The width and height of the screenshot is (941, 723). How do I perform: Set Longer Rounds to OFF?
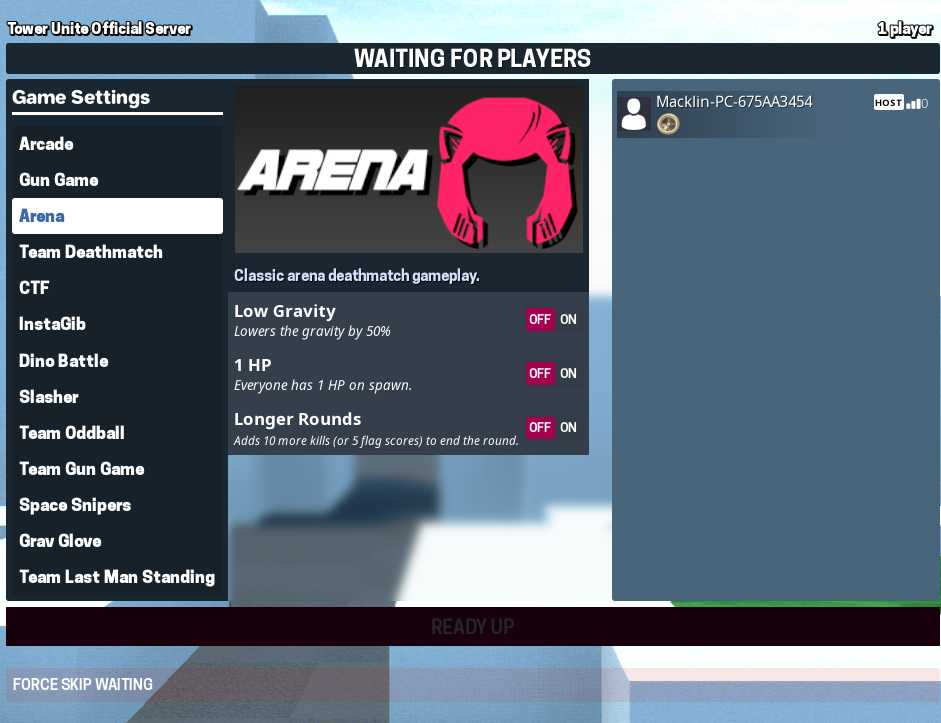click(540, 427)
